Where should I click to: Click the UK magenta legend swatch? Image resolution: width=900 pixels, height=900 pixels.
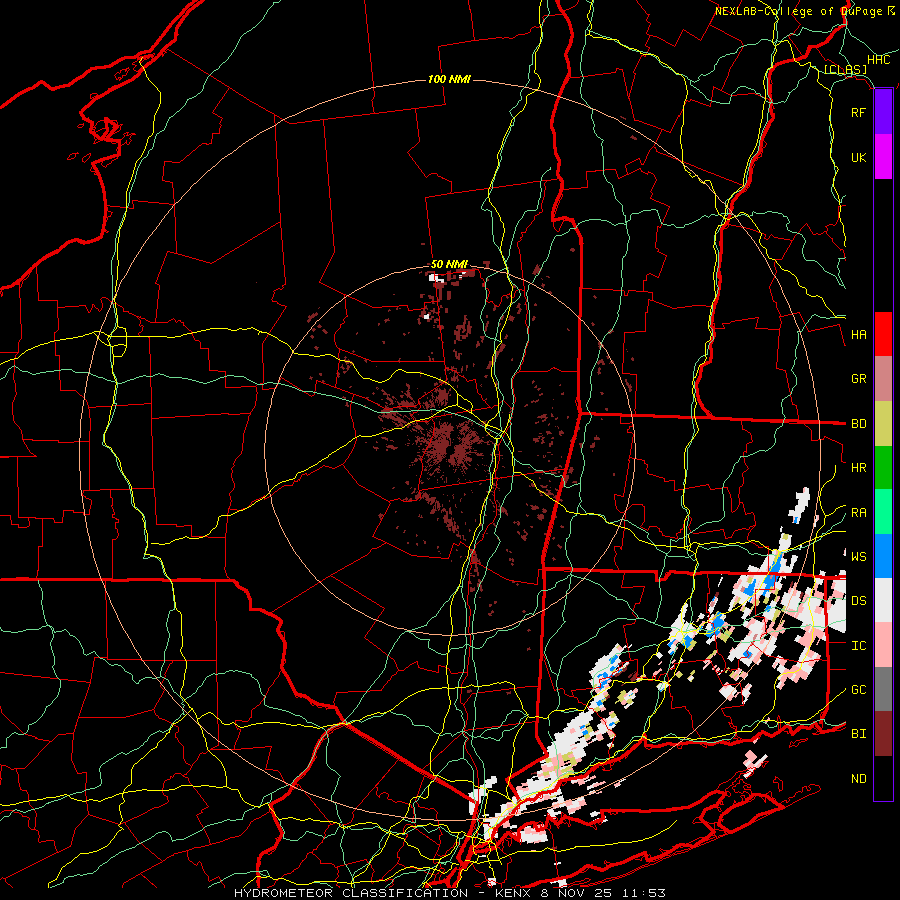pyautogui.click(x=883, y=157)
